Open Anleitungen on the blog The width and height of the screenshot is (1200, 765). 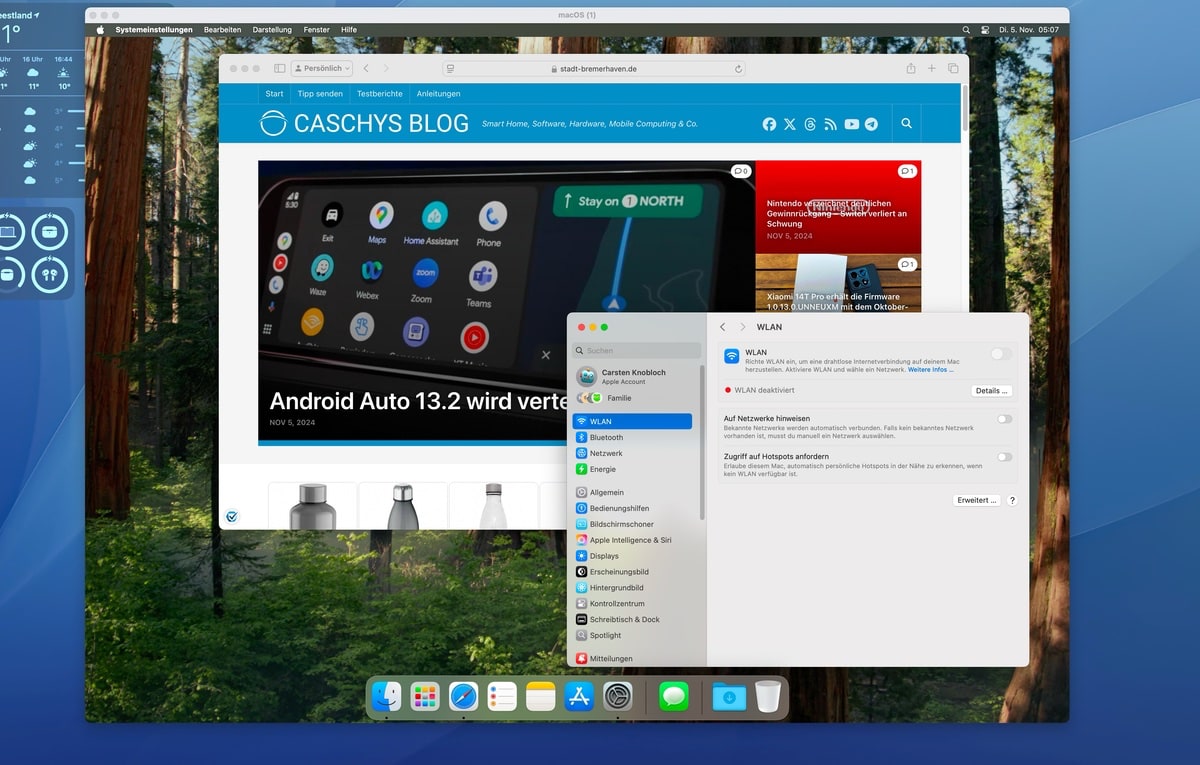point(438,94)
